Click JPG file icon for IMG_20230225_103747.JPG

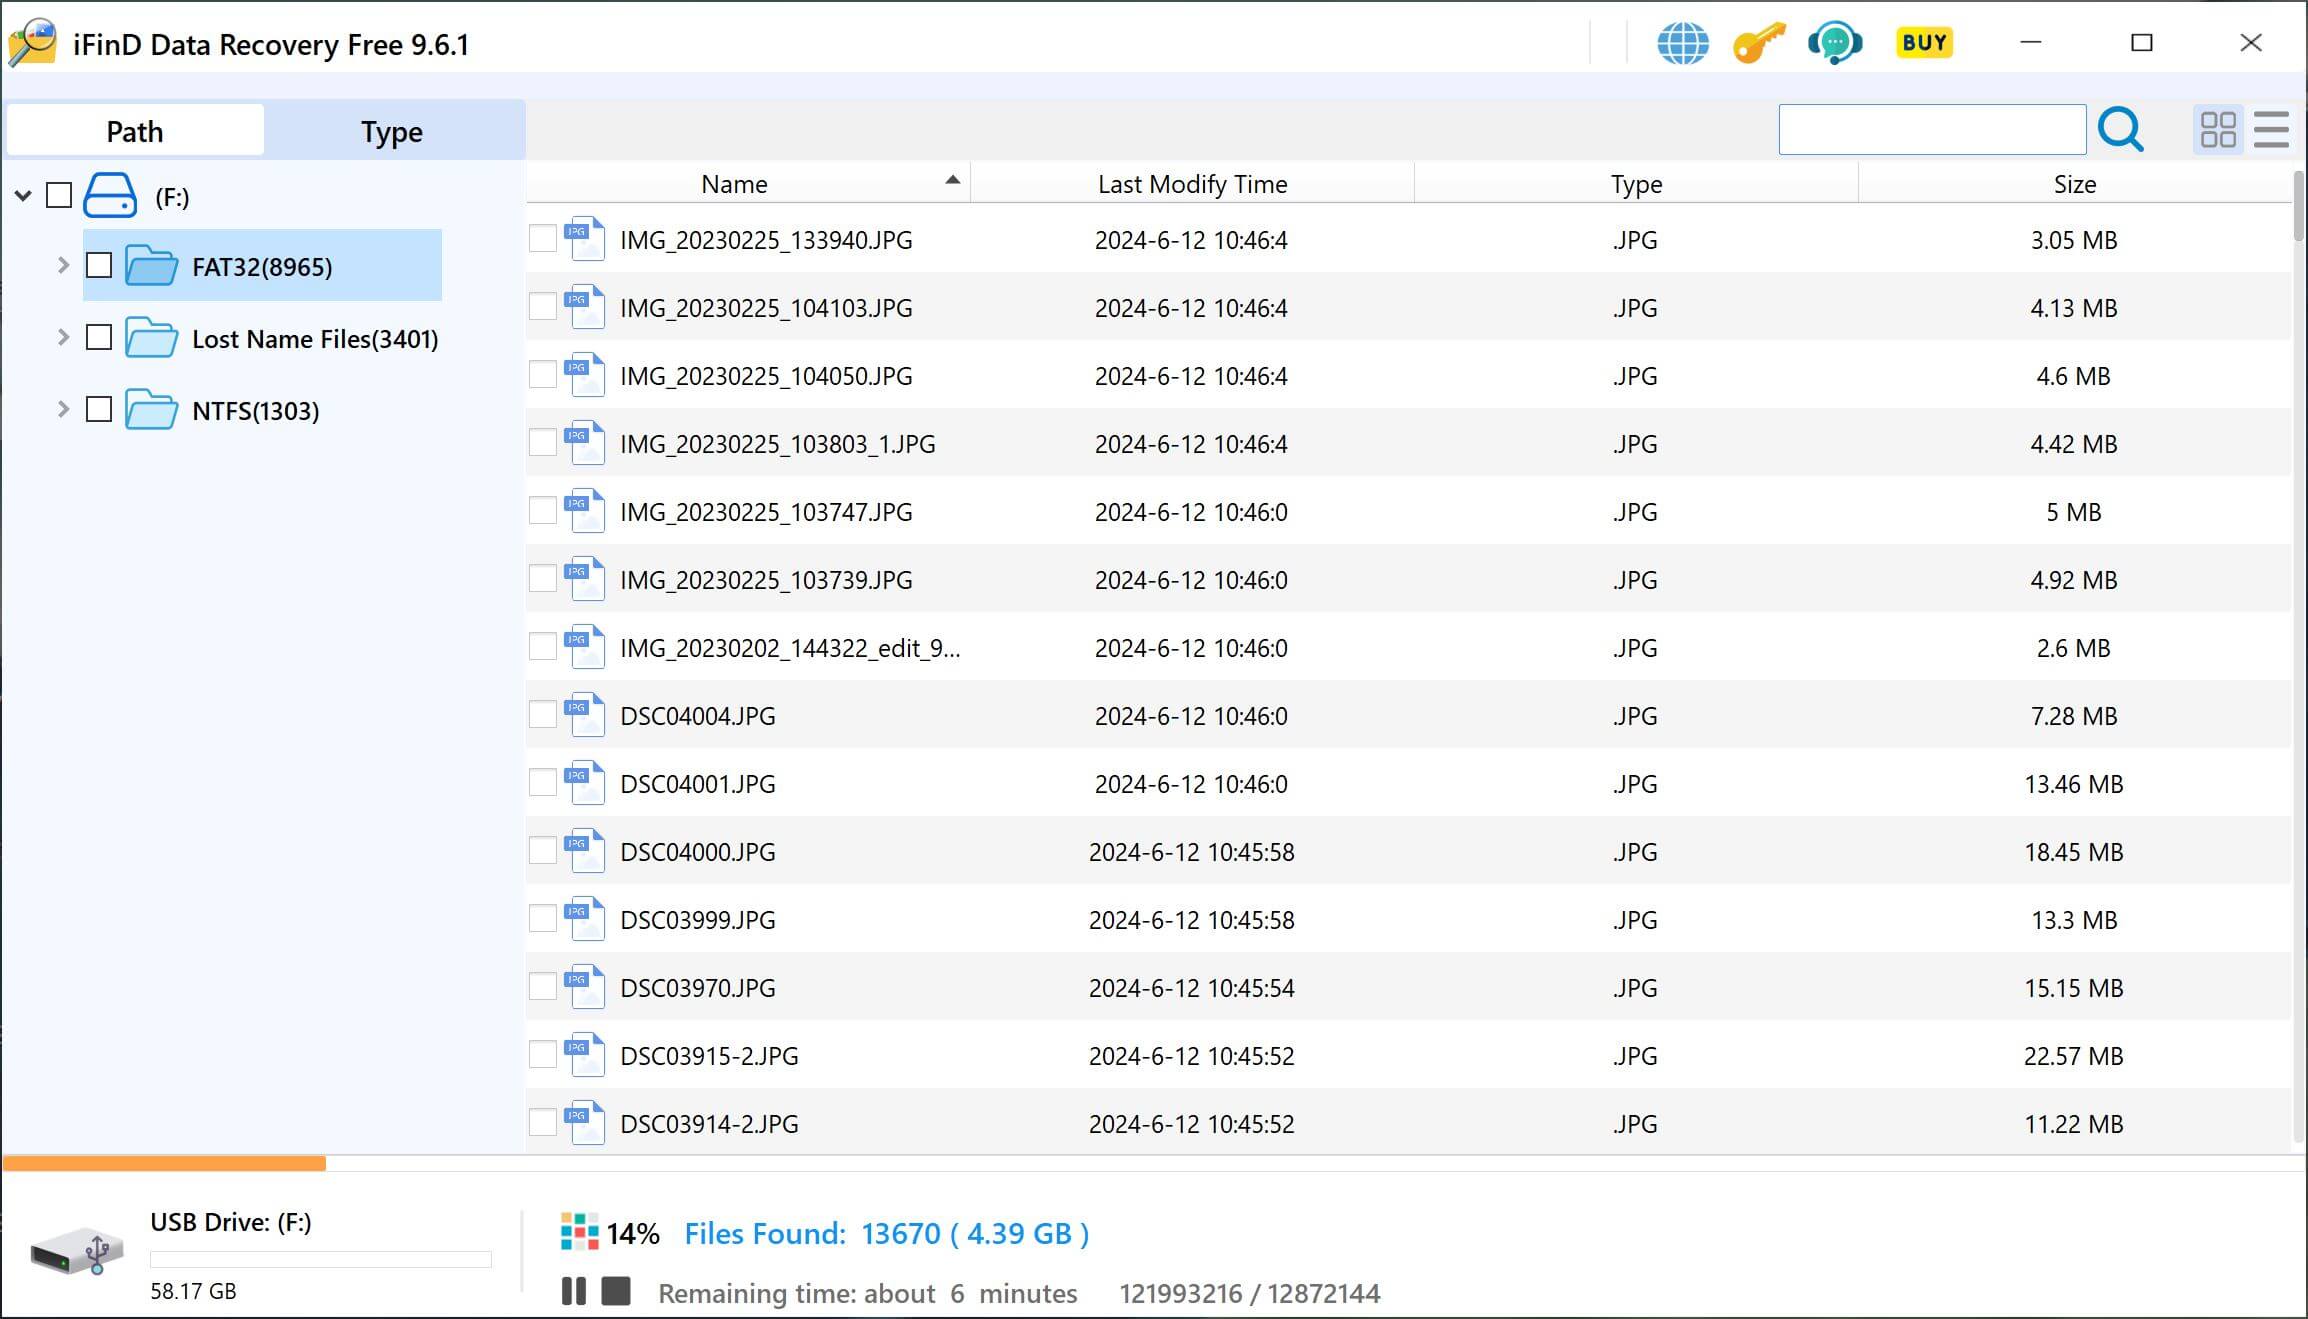(x=585, y=511)
